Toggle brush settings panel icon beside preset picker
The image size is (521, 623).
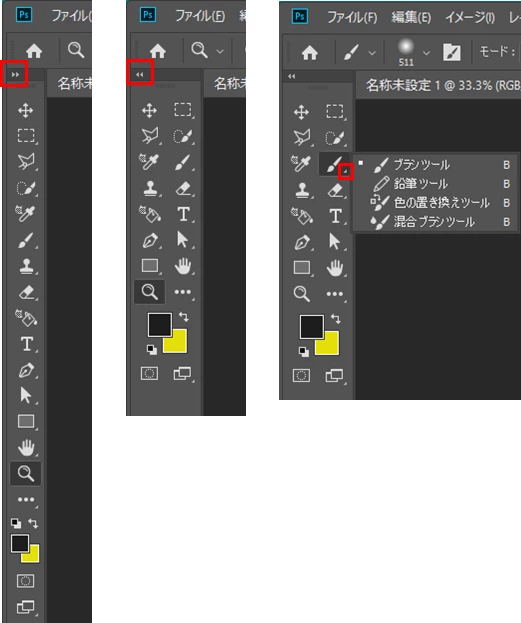tap(452, 52)
